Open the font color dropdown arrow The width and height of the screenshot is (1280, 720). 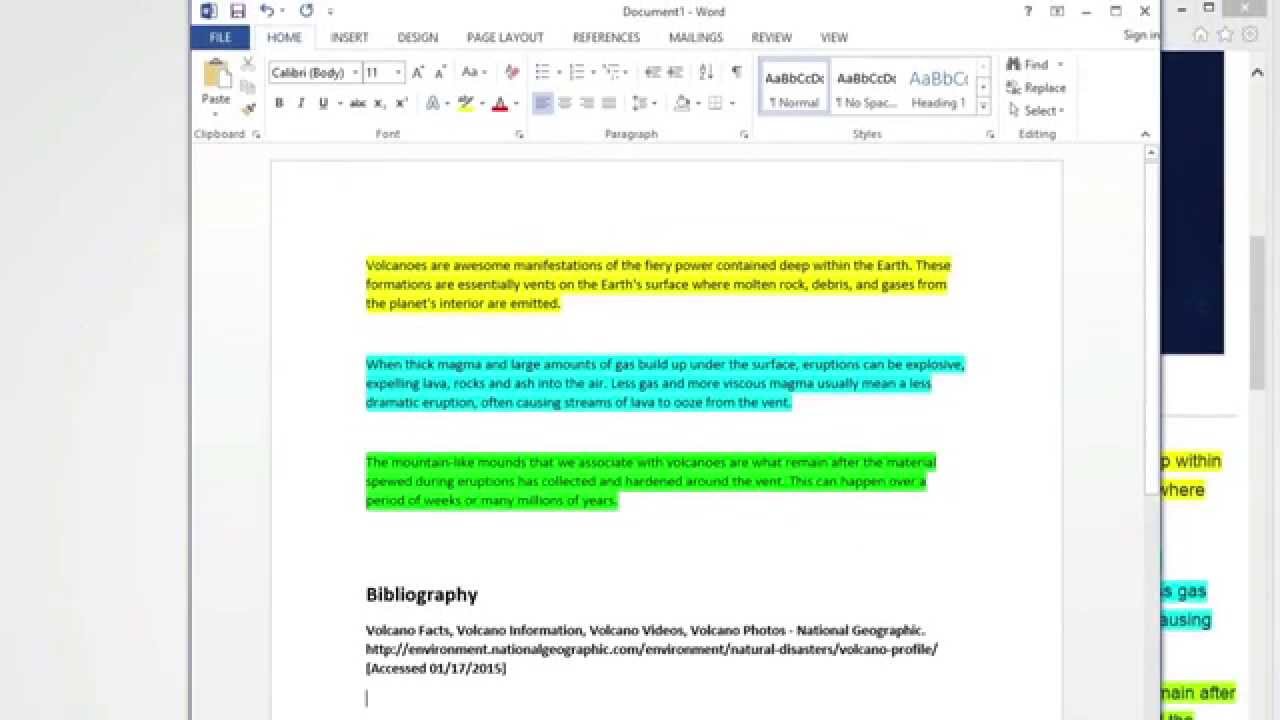pos(515,103)
